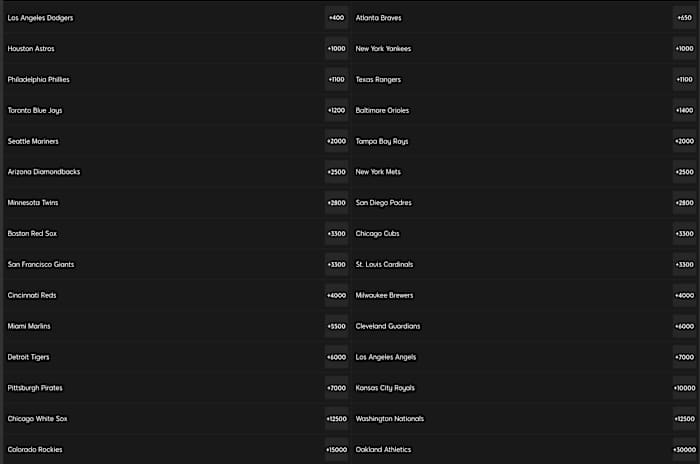The height and width of the screenshot is (464, 700).
Task: Add Toronto Blue Jays +1200 odds
Action: (336, 111)
